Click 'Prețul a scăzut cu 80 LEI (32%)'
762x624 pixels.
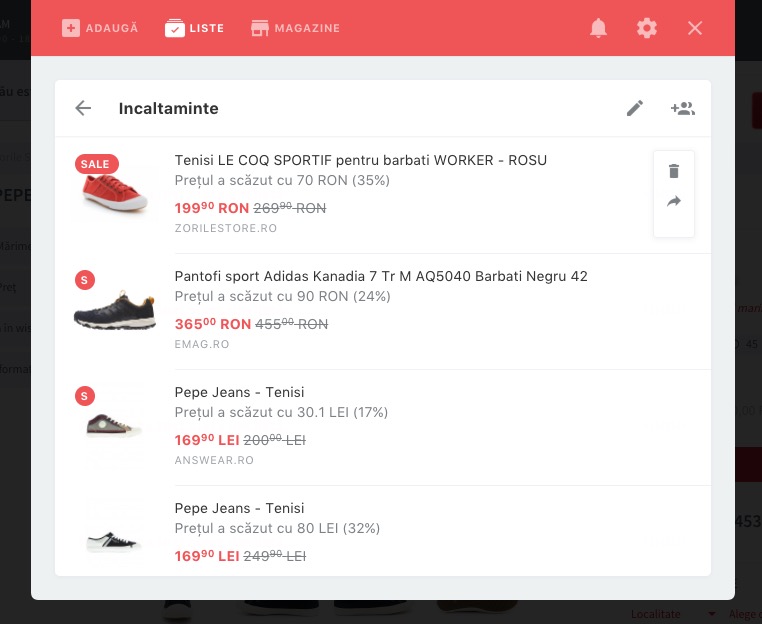tap(277, 528)
